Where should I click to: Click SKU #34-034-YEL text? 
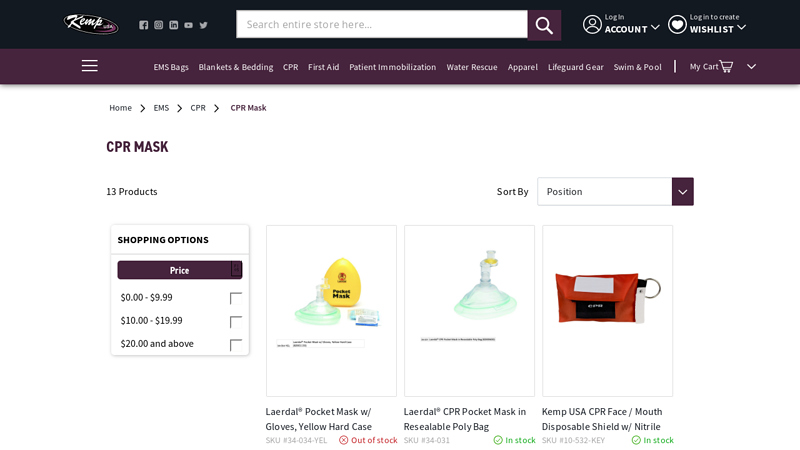(x=296, y=440)
